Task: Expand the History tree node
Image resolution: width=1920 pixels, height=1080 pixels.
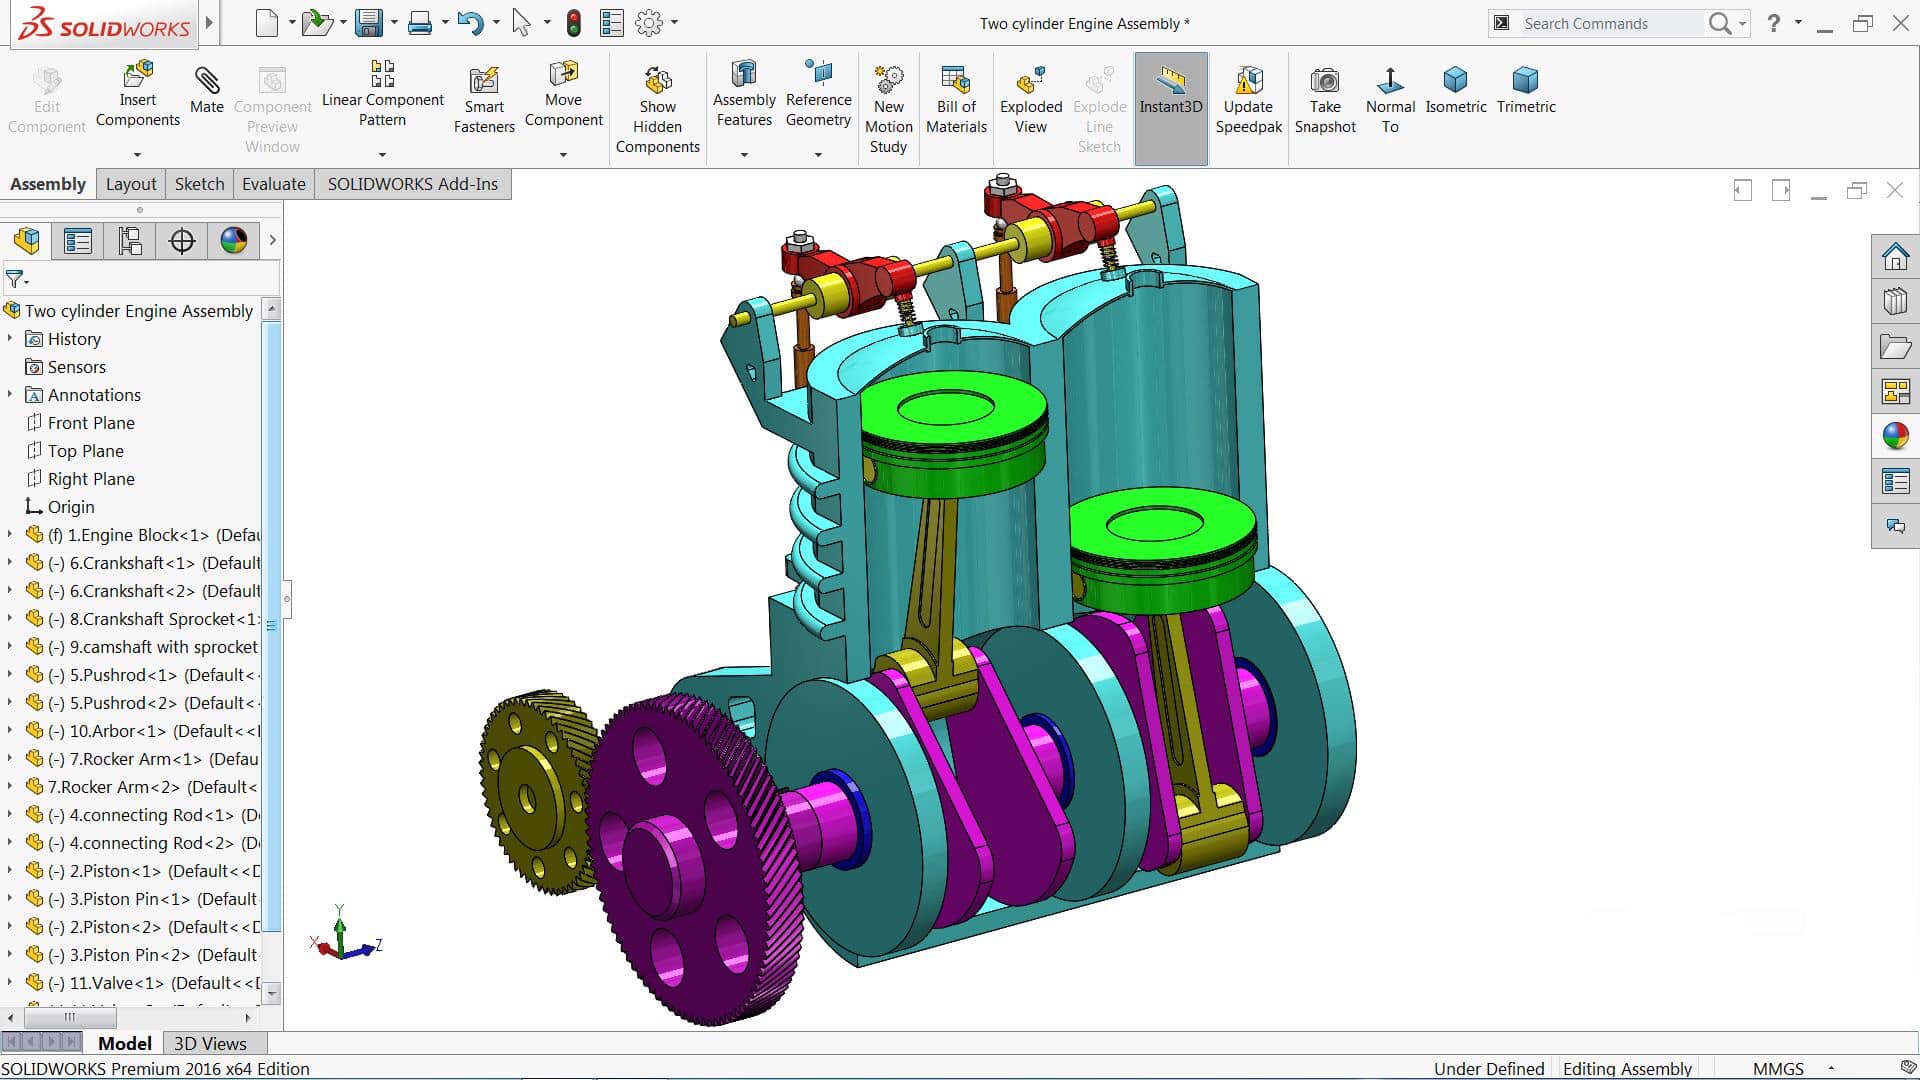Action: (10, 339)
